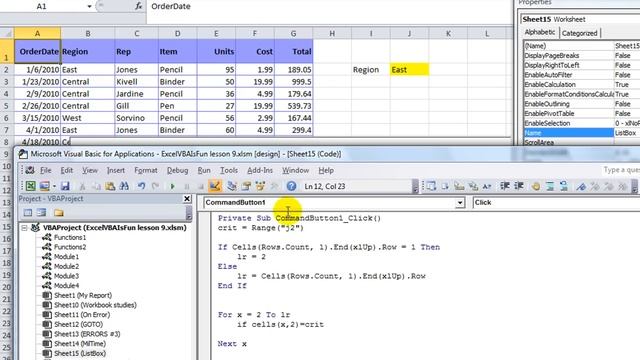Open Edit toolbar options overflow arrow
640x360 pixels.
point(634,187)
